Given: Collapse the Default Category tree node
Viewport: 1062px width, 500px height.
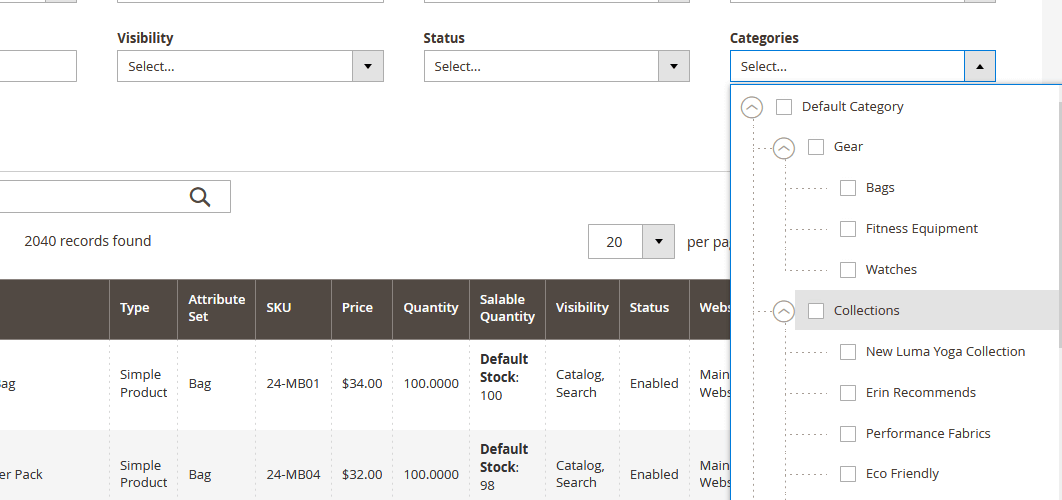Looking at the screenshot, I should coord(752,107).
